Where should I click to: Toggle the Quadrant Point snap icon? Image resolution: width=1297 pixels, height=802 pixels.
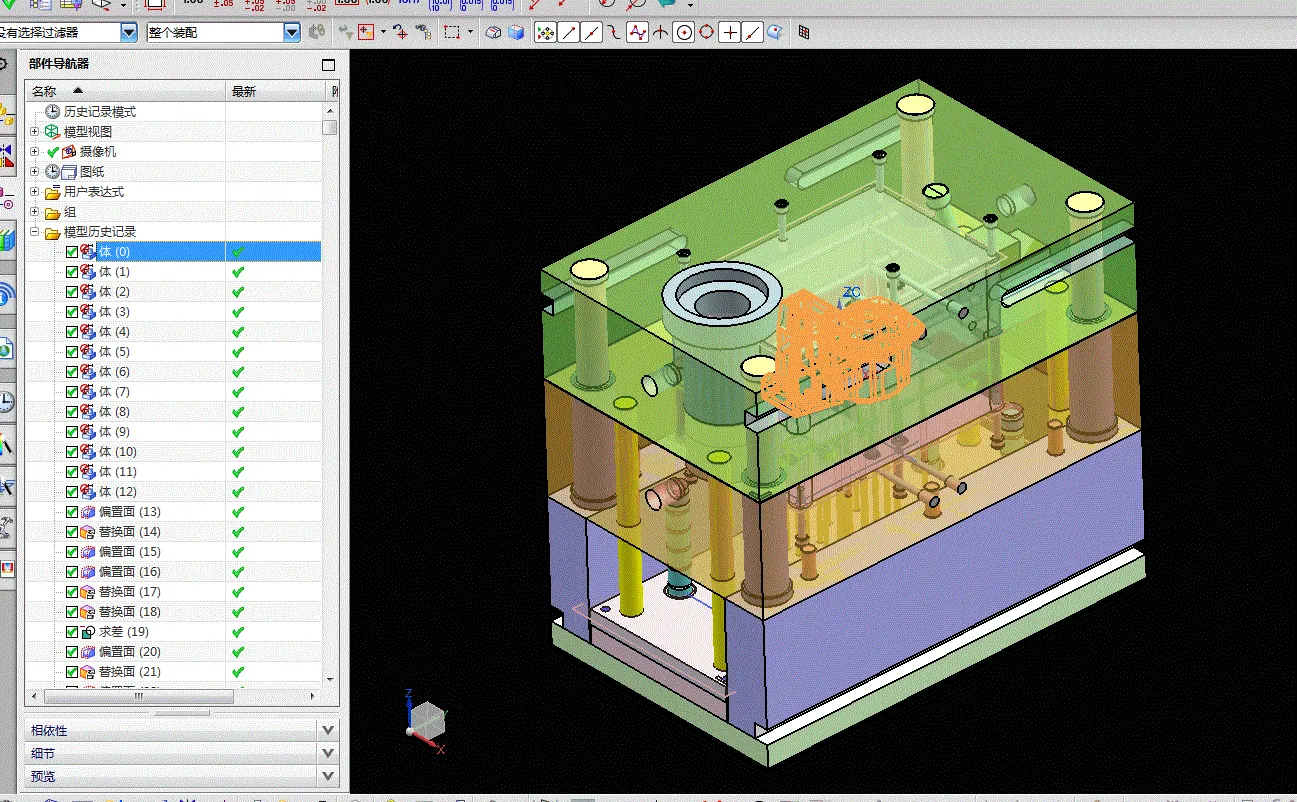[x=707, y=33]
